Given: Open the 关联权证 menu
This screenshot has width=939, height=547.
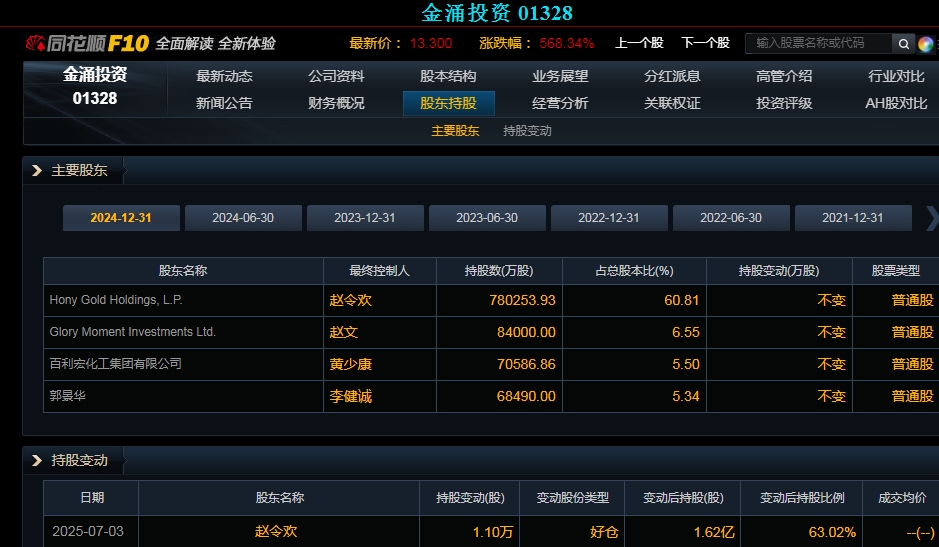Looking at the screenshot, I should pyautogui.click(x=672, y=103).
